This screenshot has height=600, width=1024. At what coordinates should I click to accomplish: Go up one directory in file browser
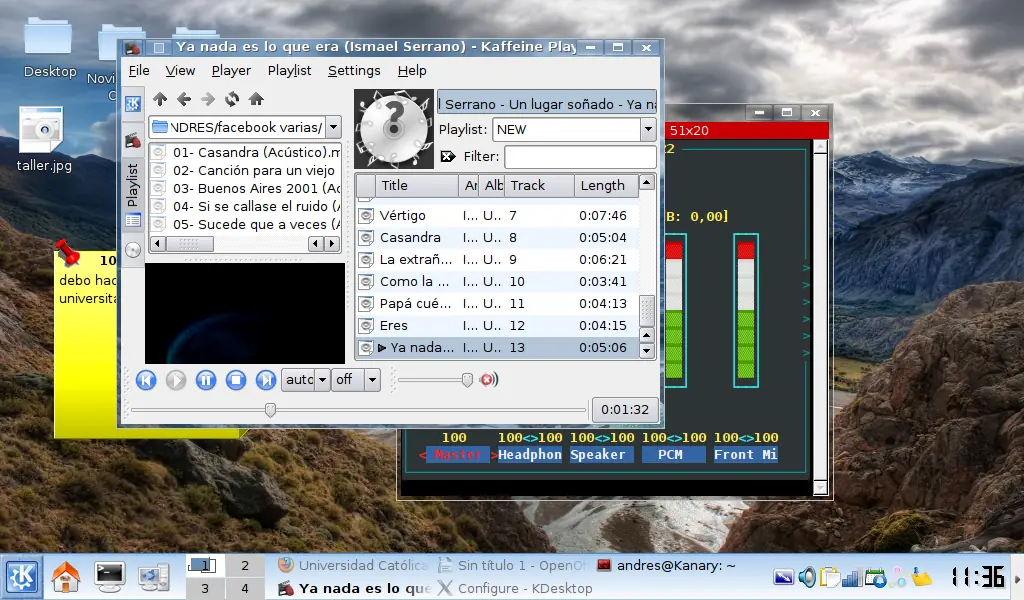coord(160,99)
